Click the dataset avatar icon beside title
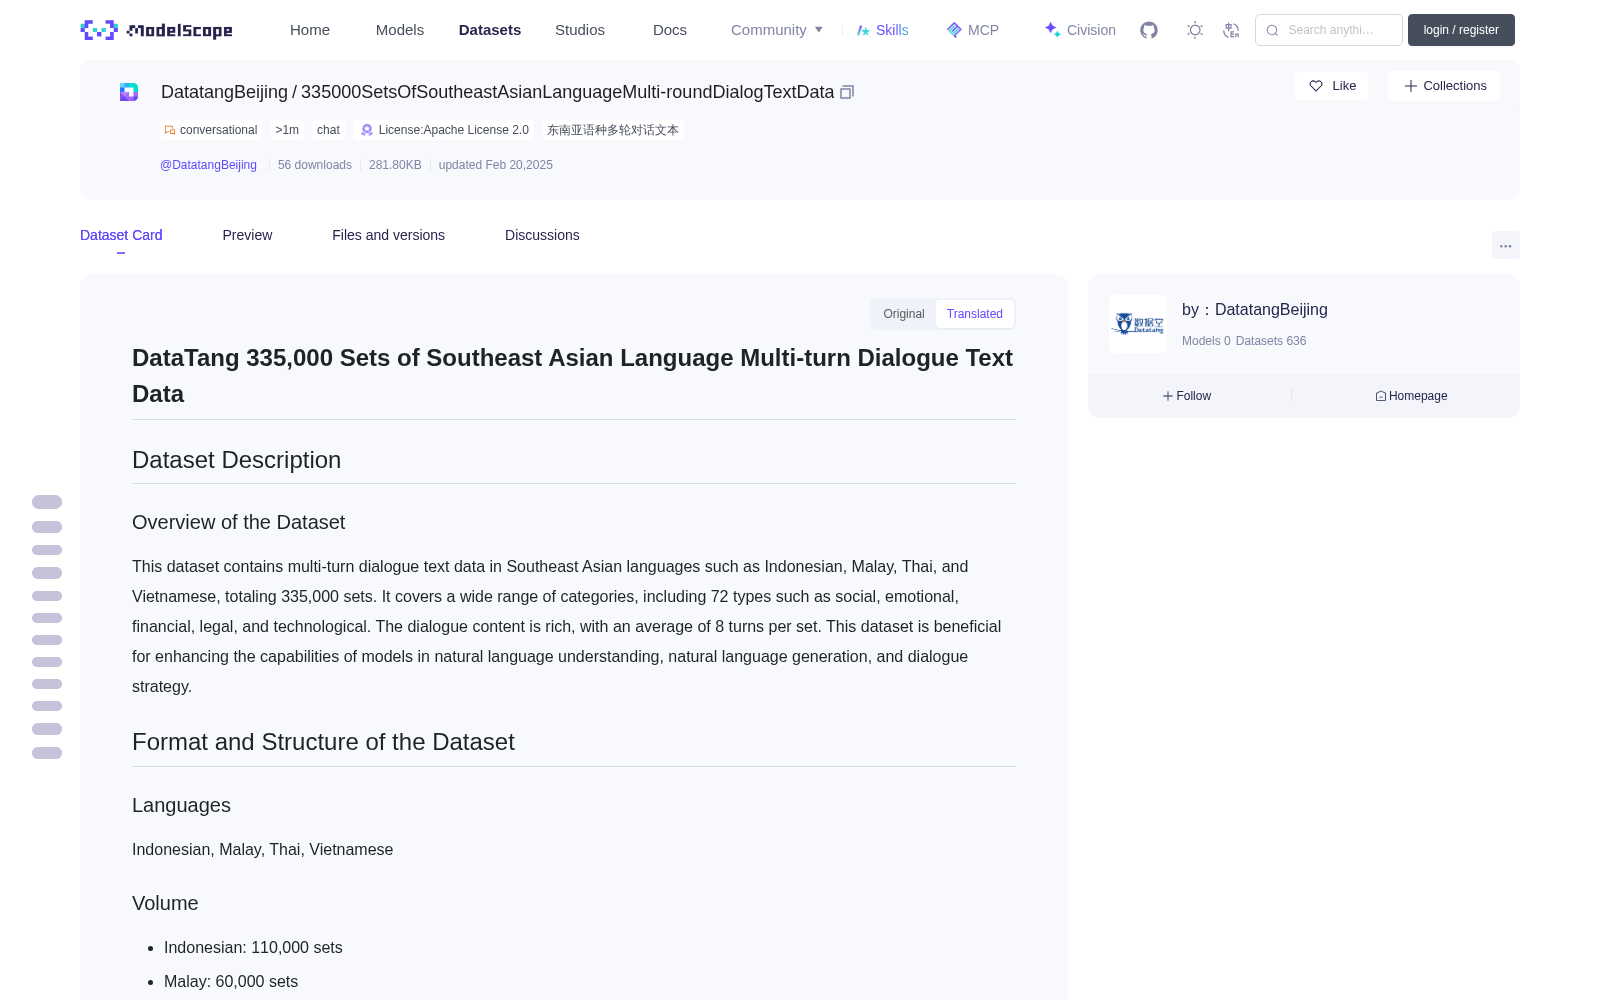Screen dimensions: 1600x1000 (129, 92)
